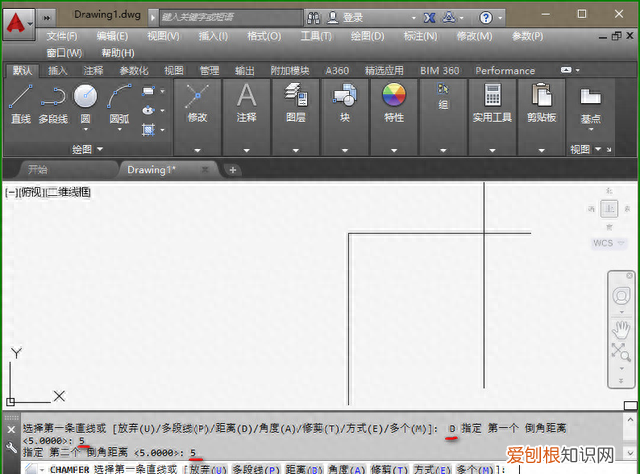640x474 pixels.
Task: Click the top view face on ViewCube
Action: tap(609, 208)
